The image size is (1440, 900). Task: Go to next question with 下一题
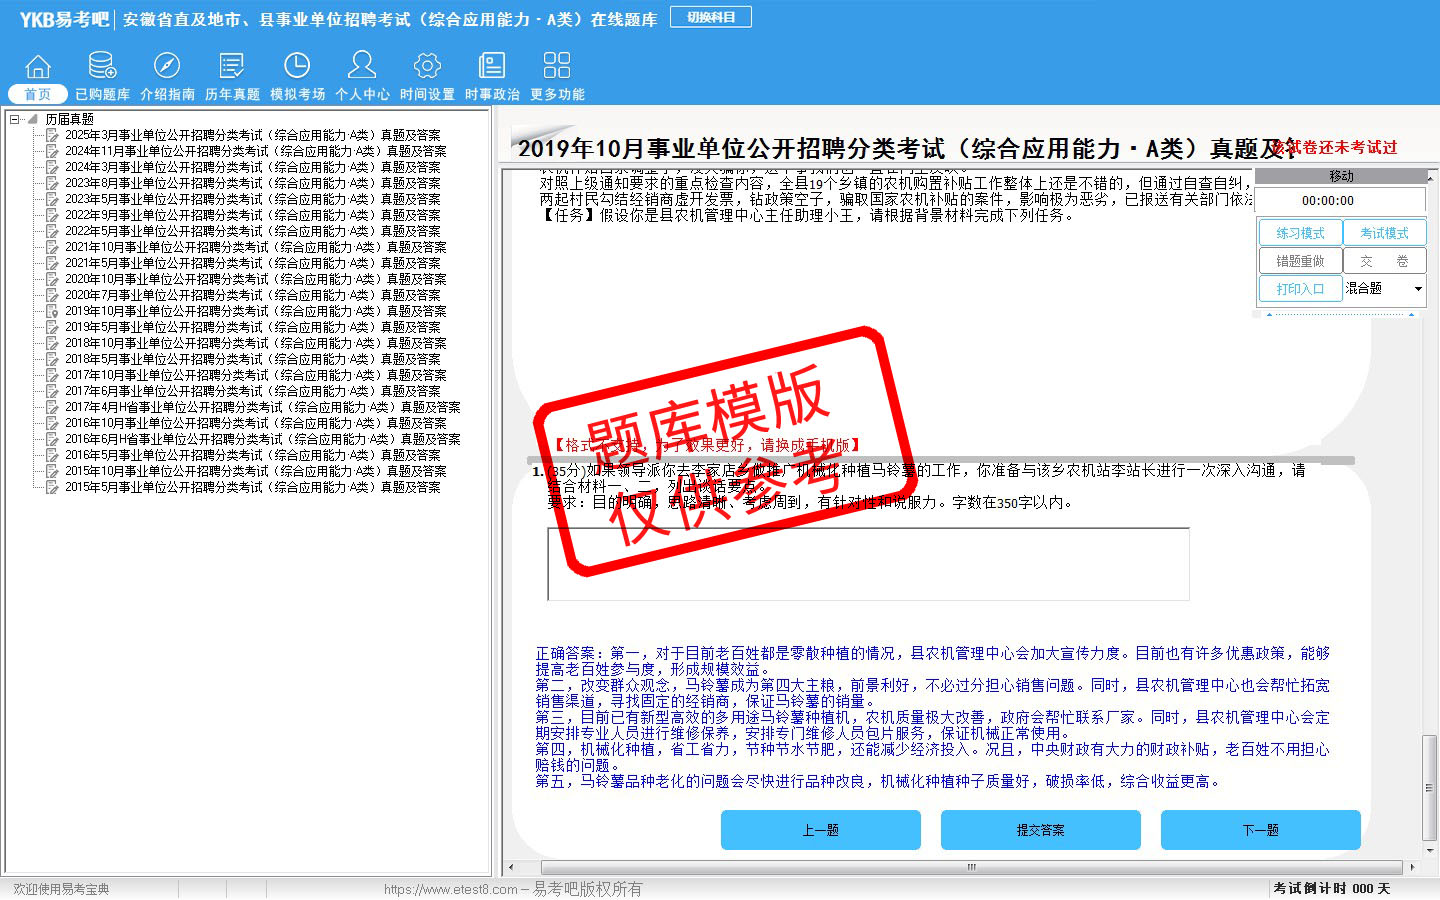(x=1260, y=830)
